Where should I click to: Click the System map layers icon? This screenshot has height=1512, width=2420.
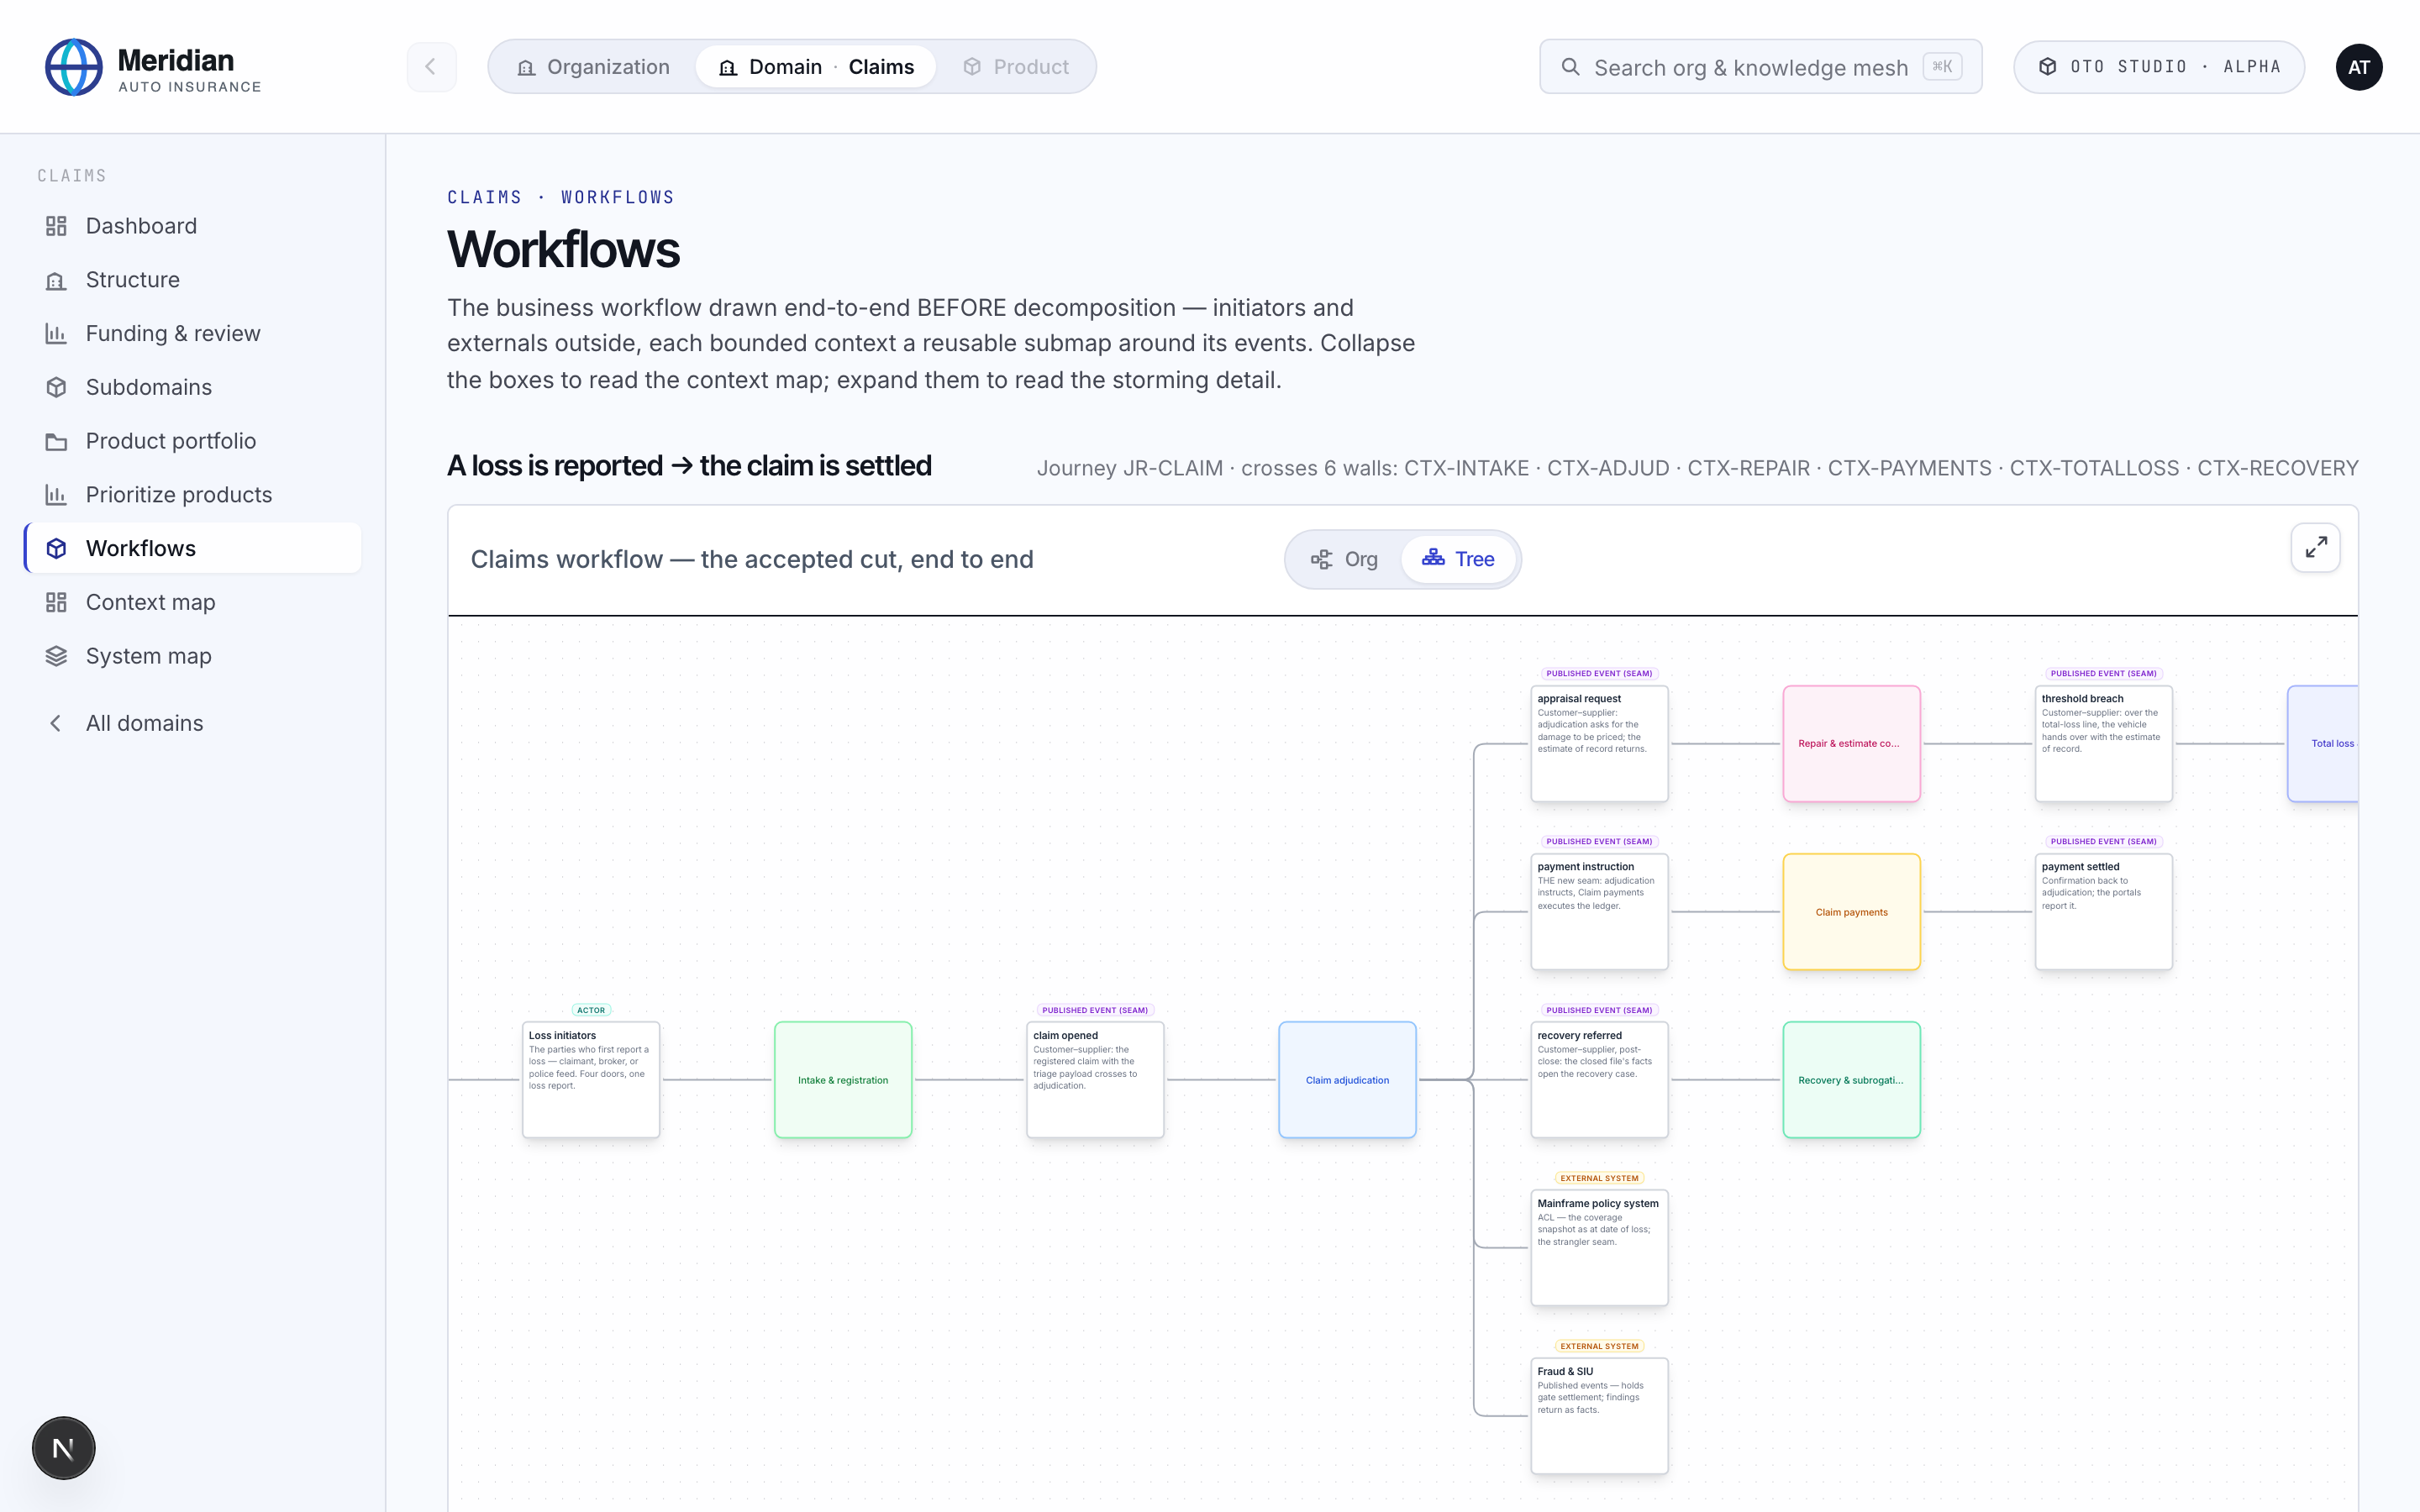[56, 656]
